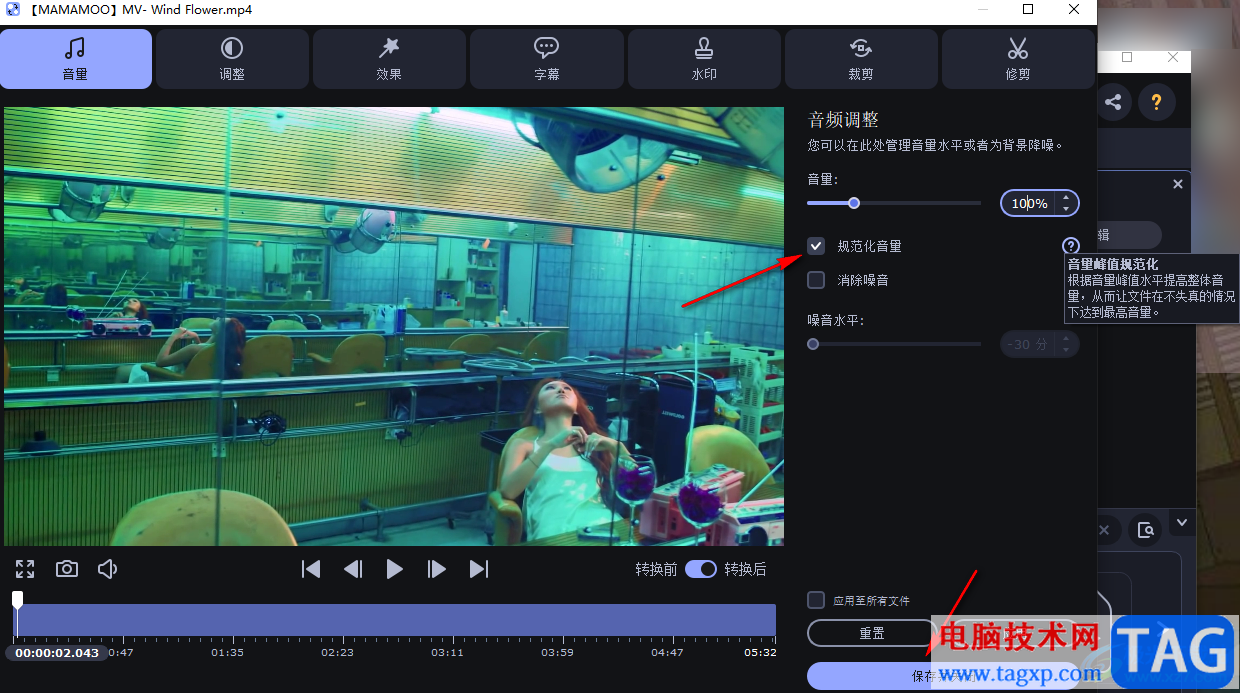Click the timeline track bar
Viewport: 1240px width, 693px height.
[x=395, y=620]
